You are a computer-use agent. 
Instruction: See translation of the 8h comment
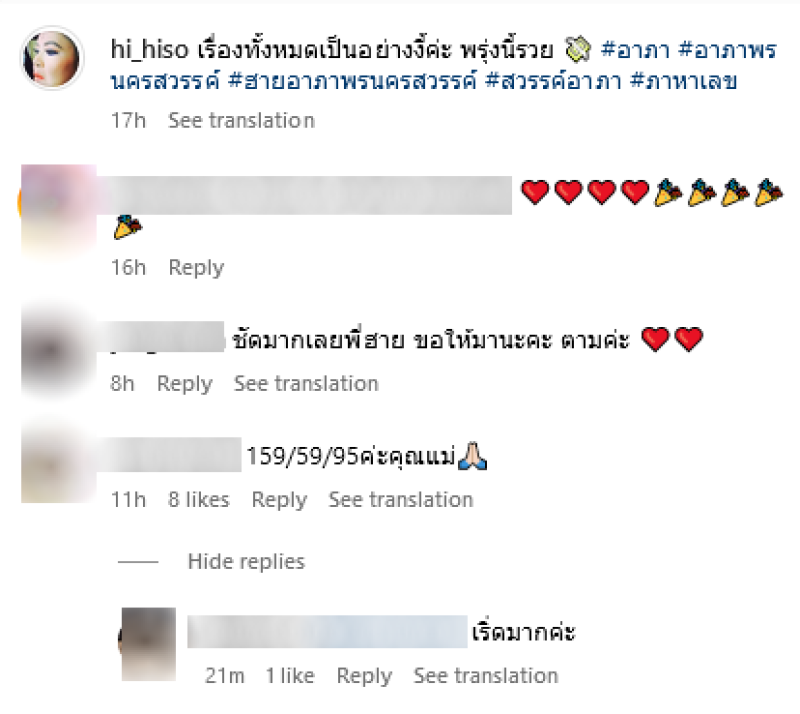click(x=306, y=383)
